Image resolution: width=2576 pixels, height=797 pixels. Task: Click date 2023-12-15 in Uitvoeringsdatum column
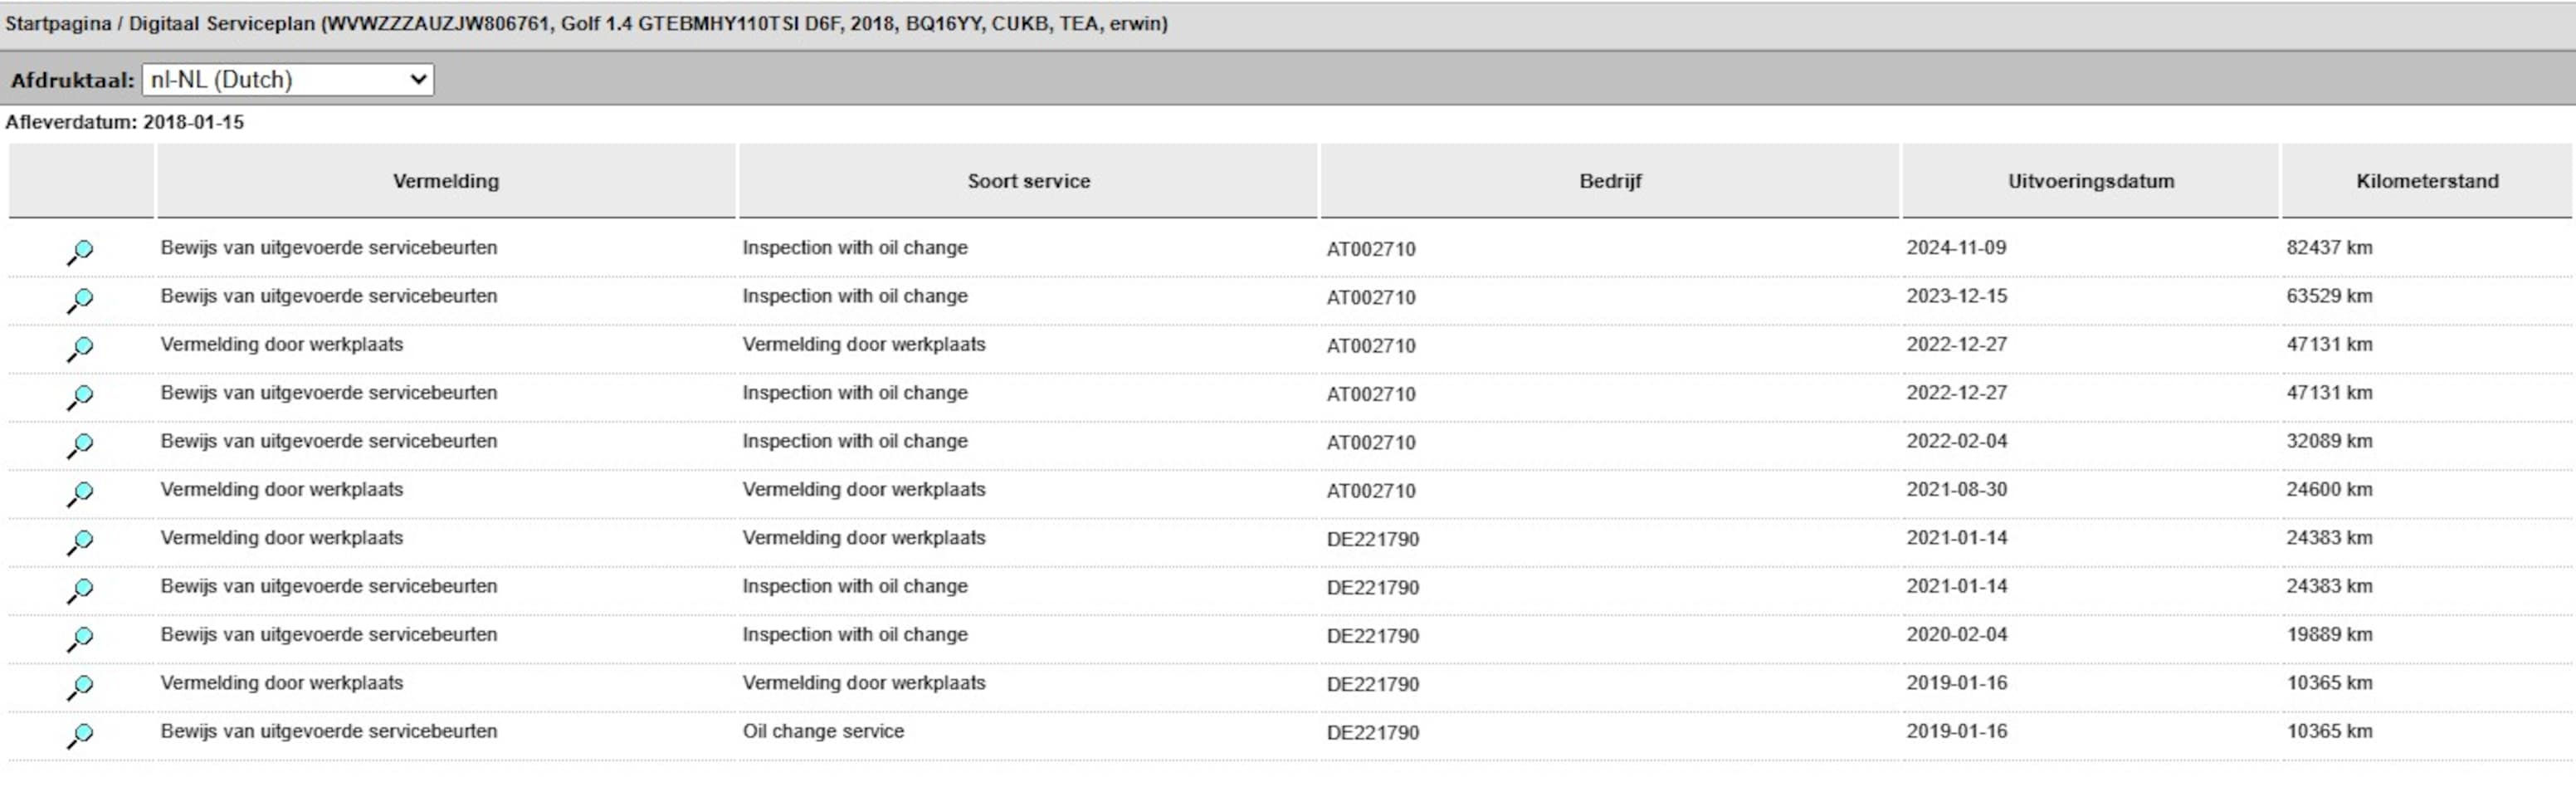1956,296
